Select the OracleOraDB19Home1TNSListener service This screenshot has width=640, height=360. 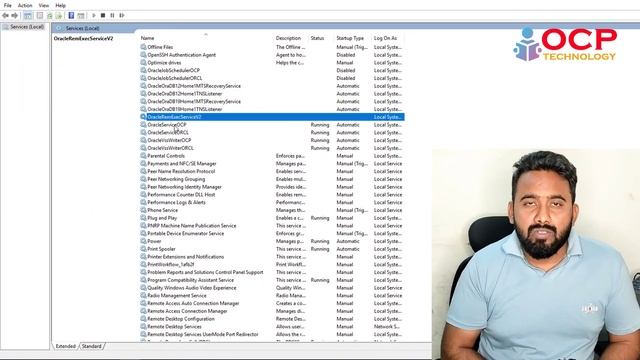pos(184,109)
